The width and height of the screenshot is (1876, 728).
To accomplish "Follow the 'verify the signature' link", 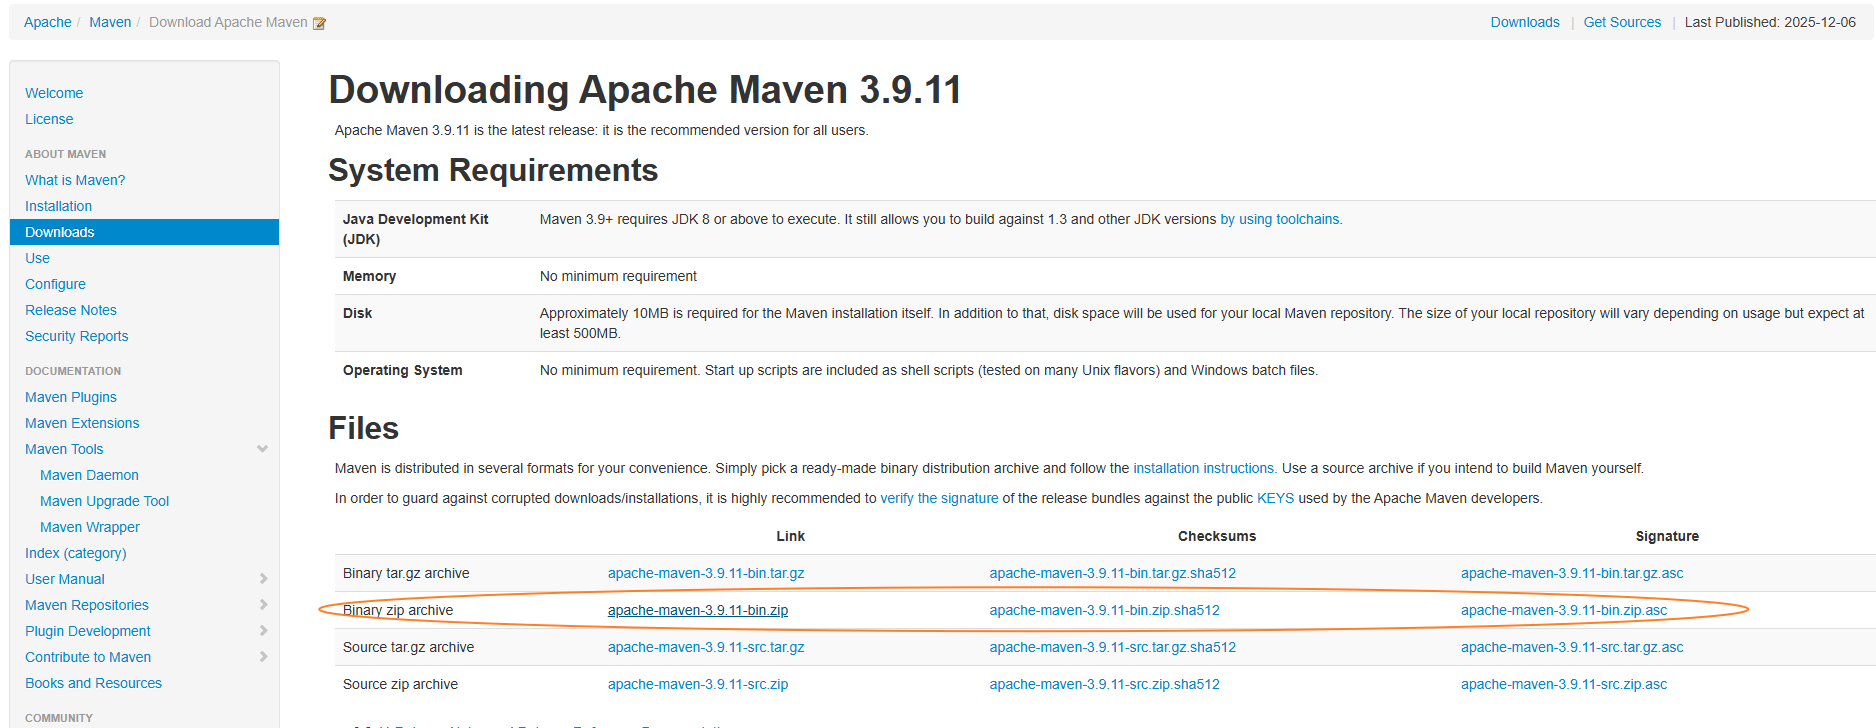I will point(939,498).
